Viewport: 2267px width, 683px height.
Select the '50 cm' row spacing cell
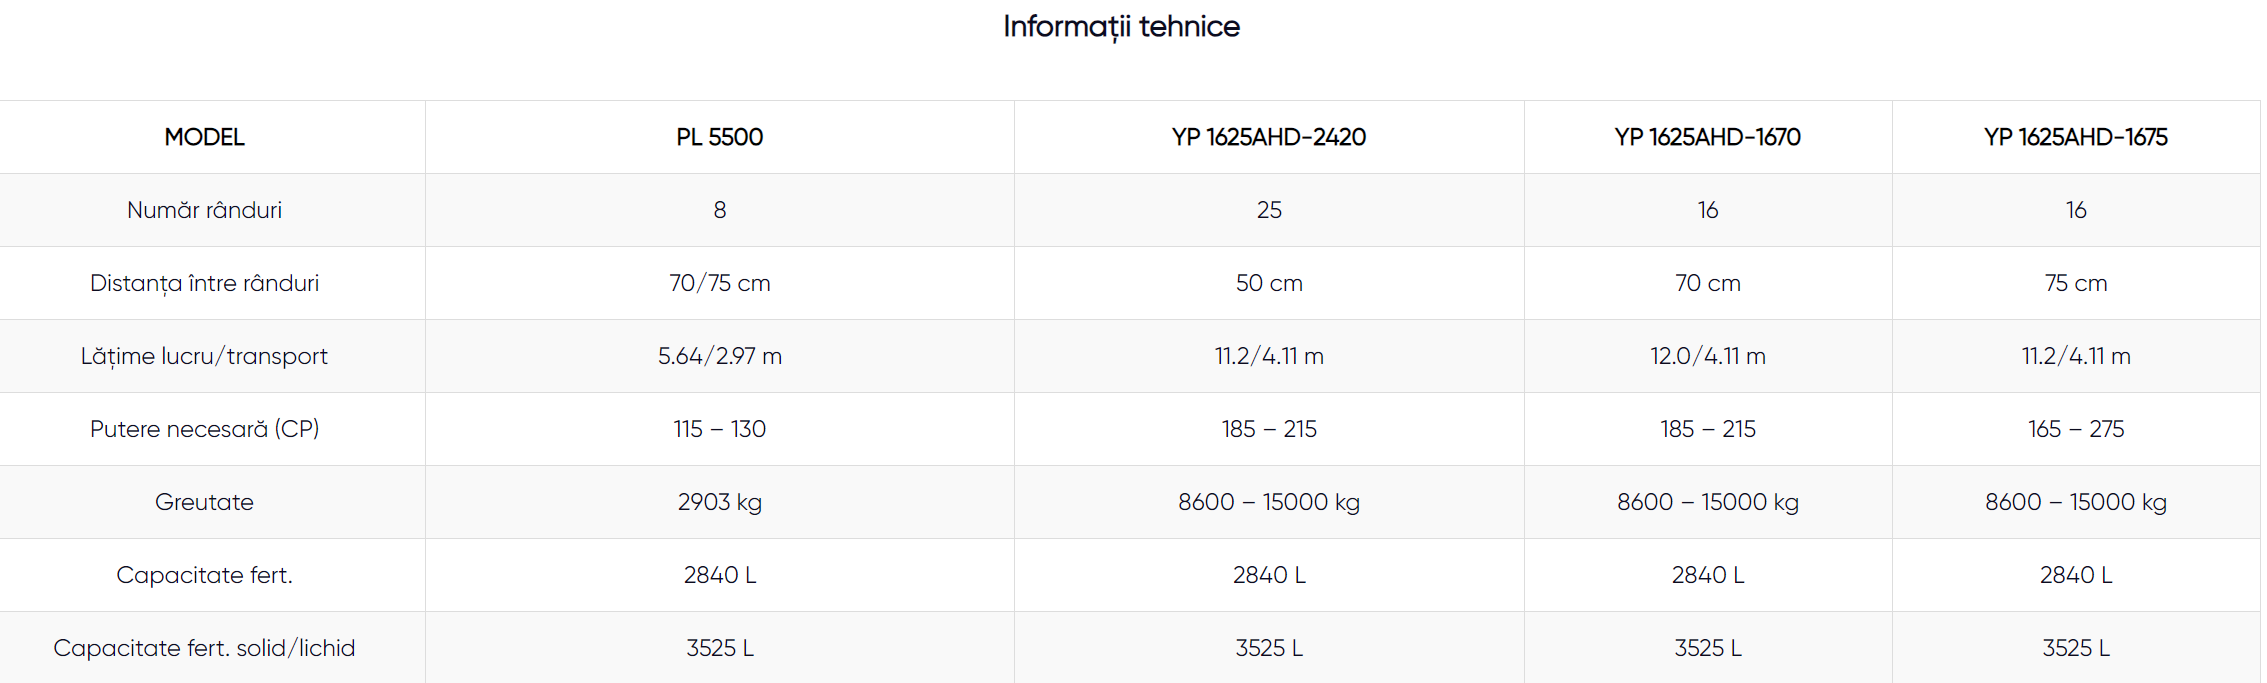tap(1268, 283)
